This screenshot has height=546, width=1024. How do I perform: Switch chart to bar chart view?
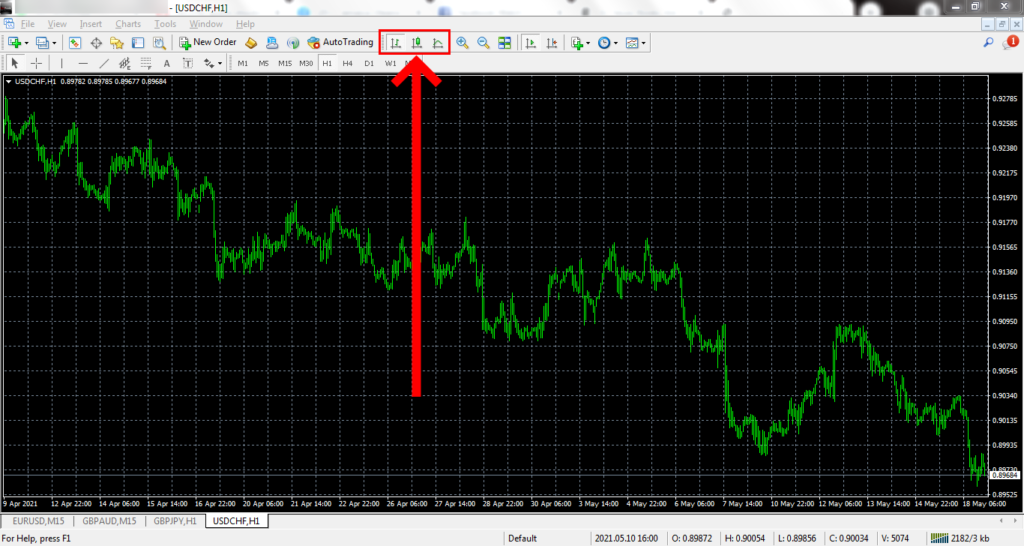pyautogui.click(x=396, y=43)
